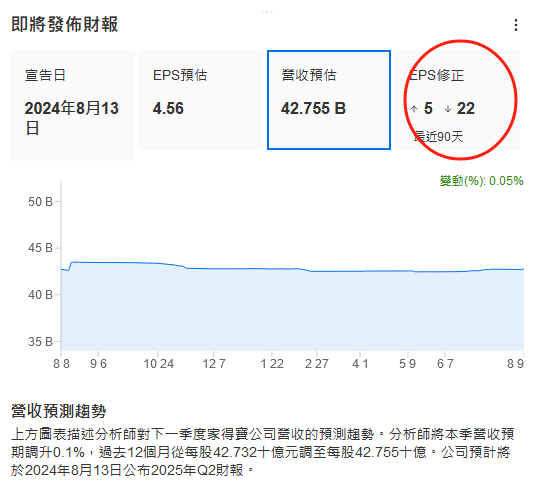This screenshot has width=536, height=483.
Task: Select the EPS修正 revisions card
Action: 457,100
